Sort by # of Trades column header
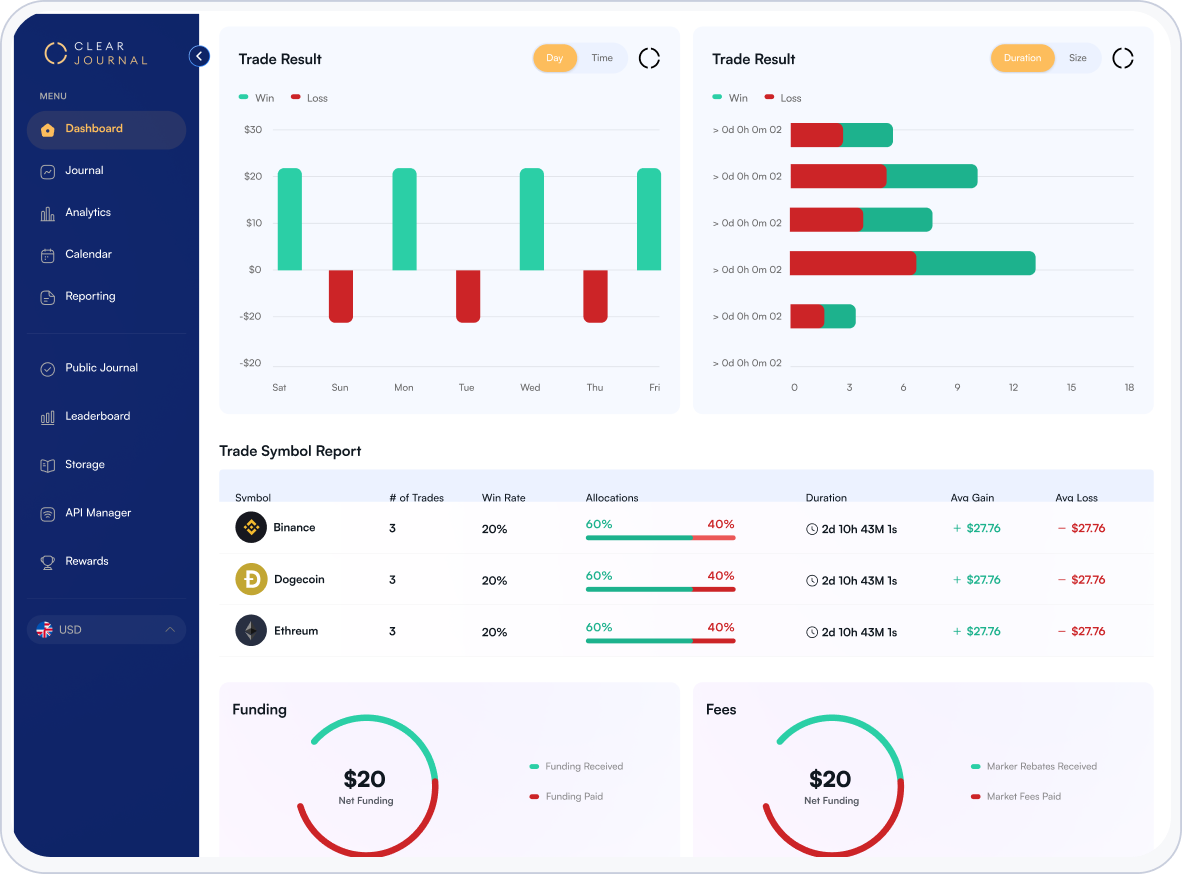 [x=416, y=498]
